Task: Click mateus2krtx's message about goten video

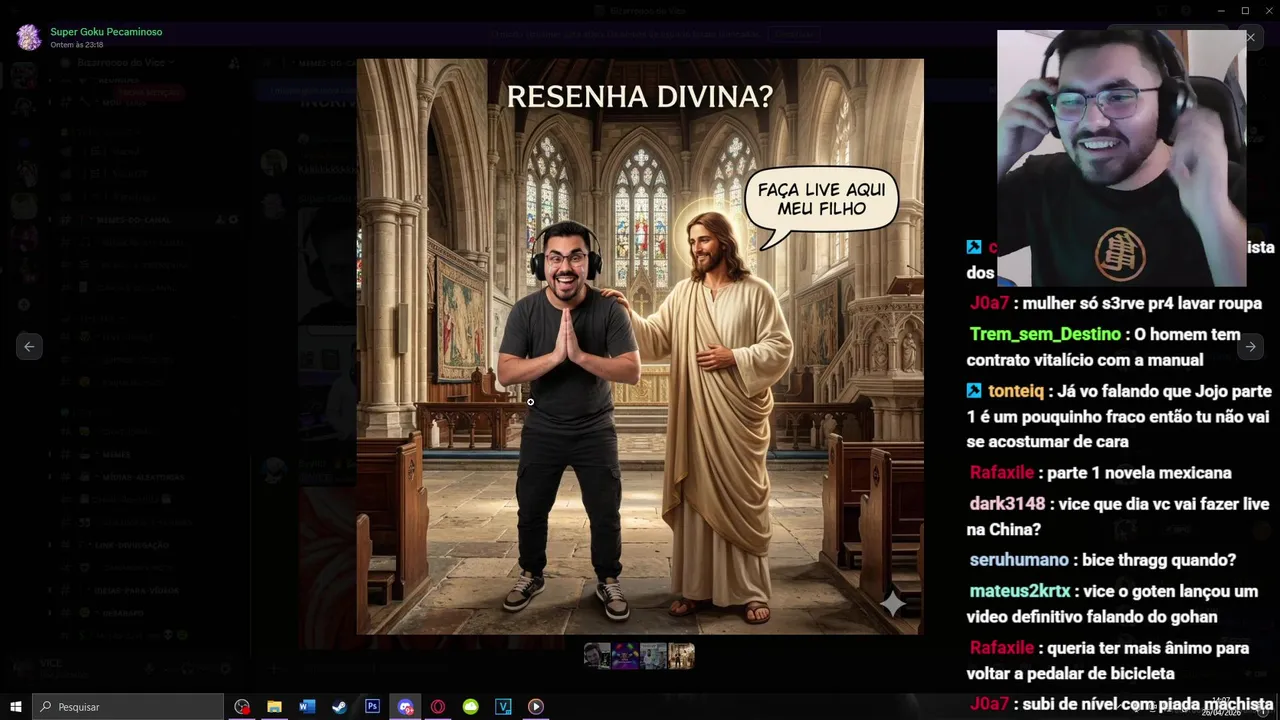Action: pos(1112,604)
